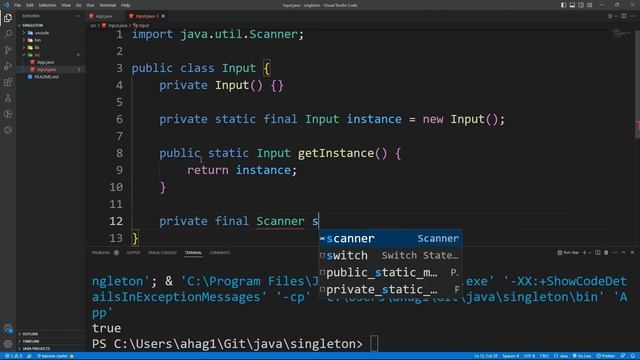The width and height of the screenshot is (640, 360).
Task: Kill terminal with trash icon
Action: 606,253
